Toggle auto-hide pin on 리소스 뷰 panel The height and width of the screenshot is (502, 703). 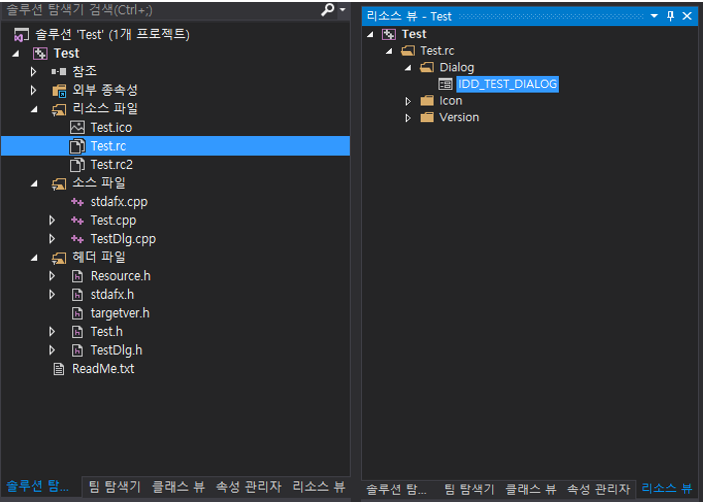click(671, 17)
